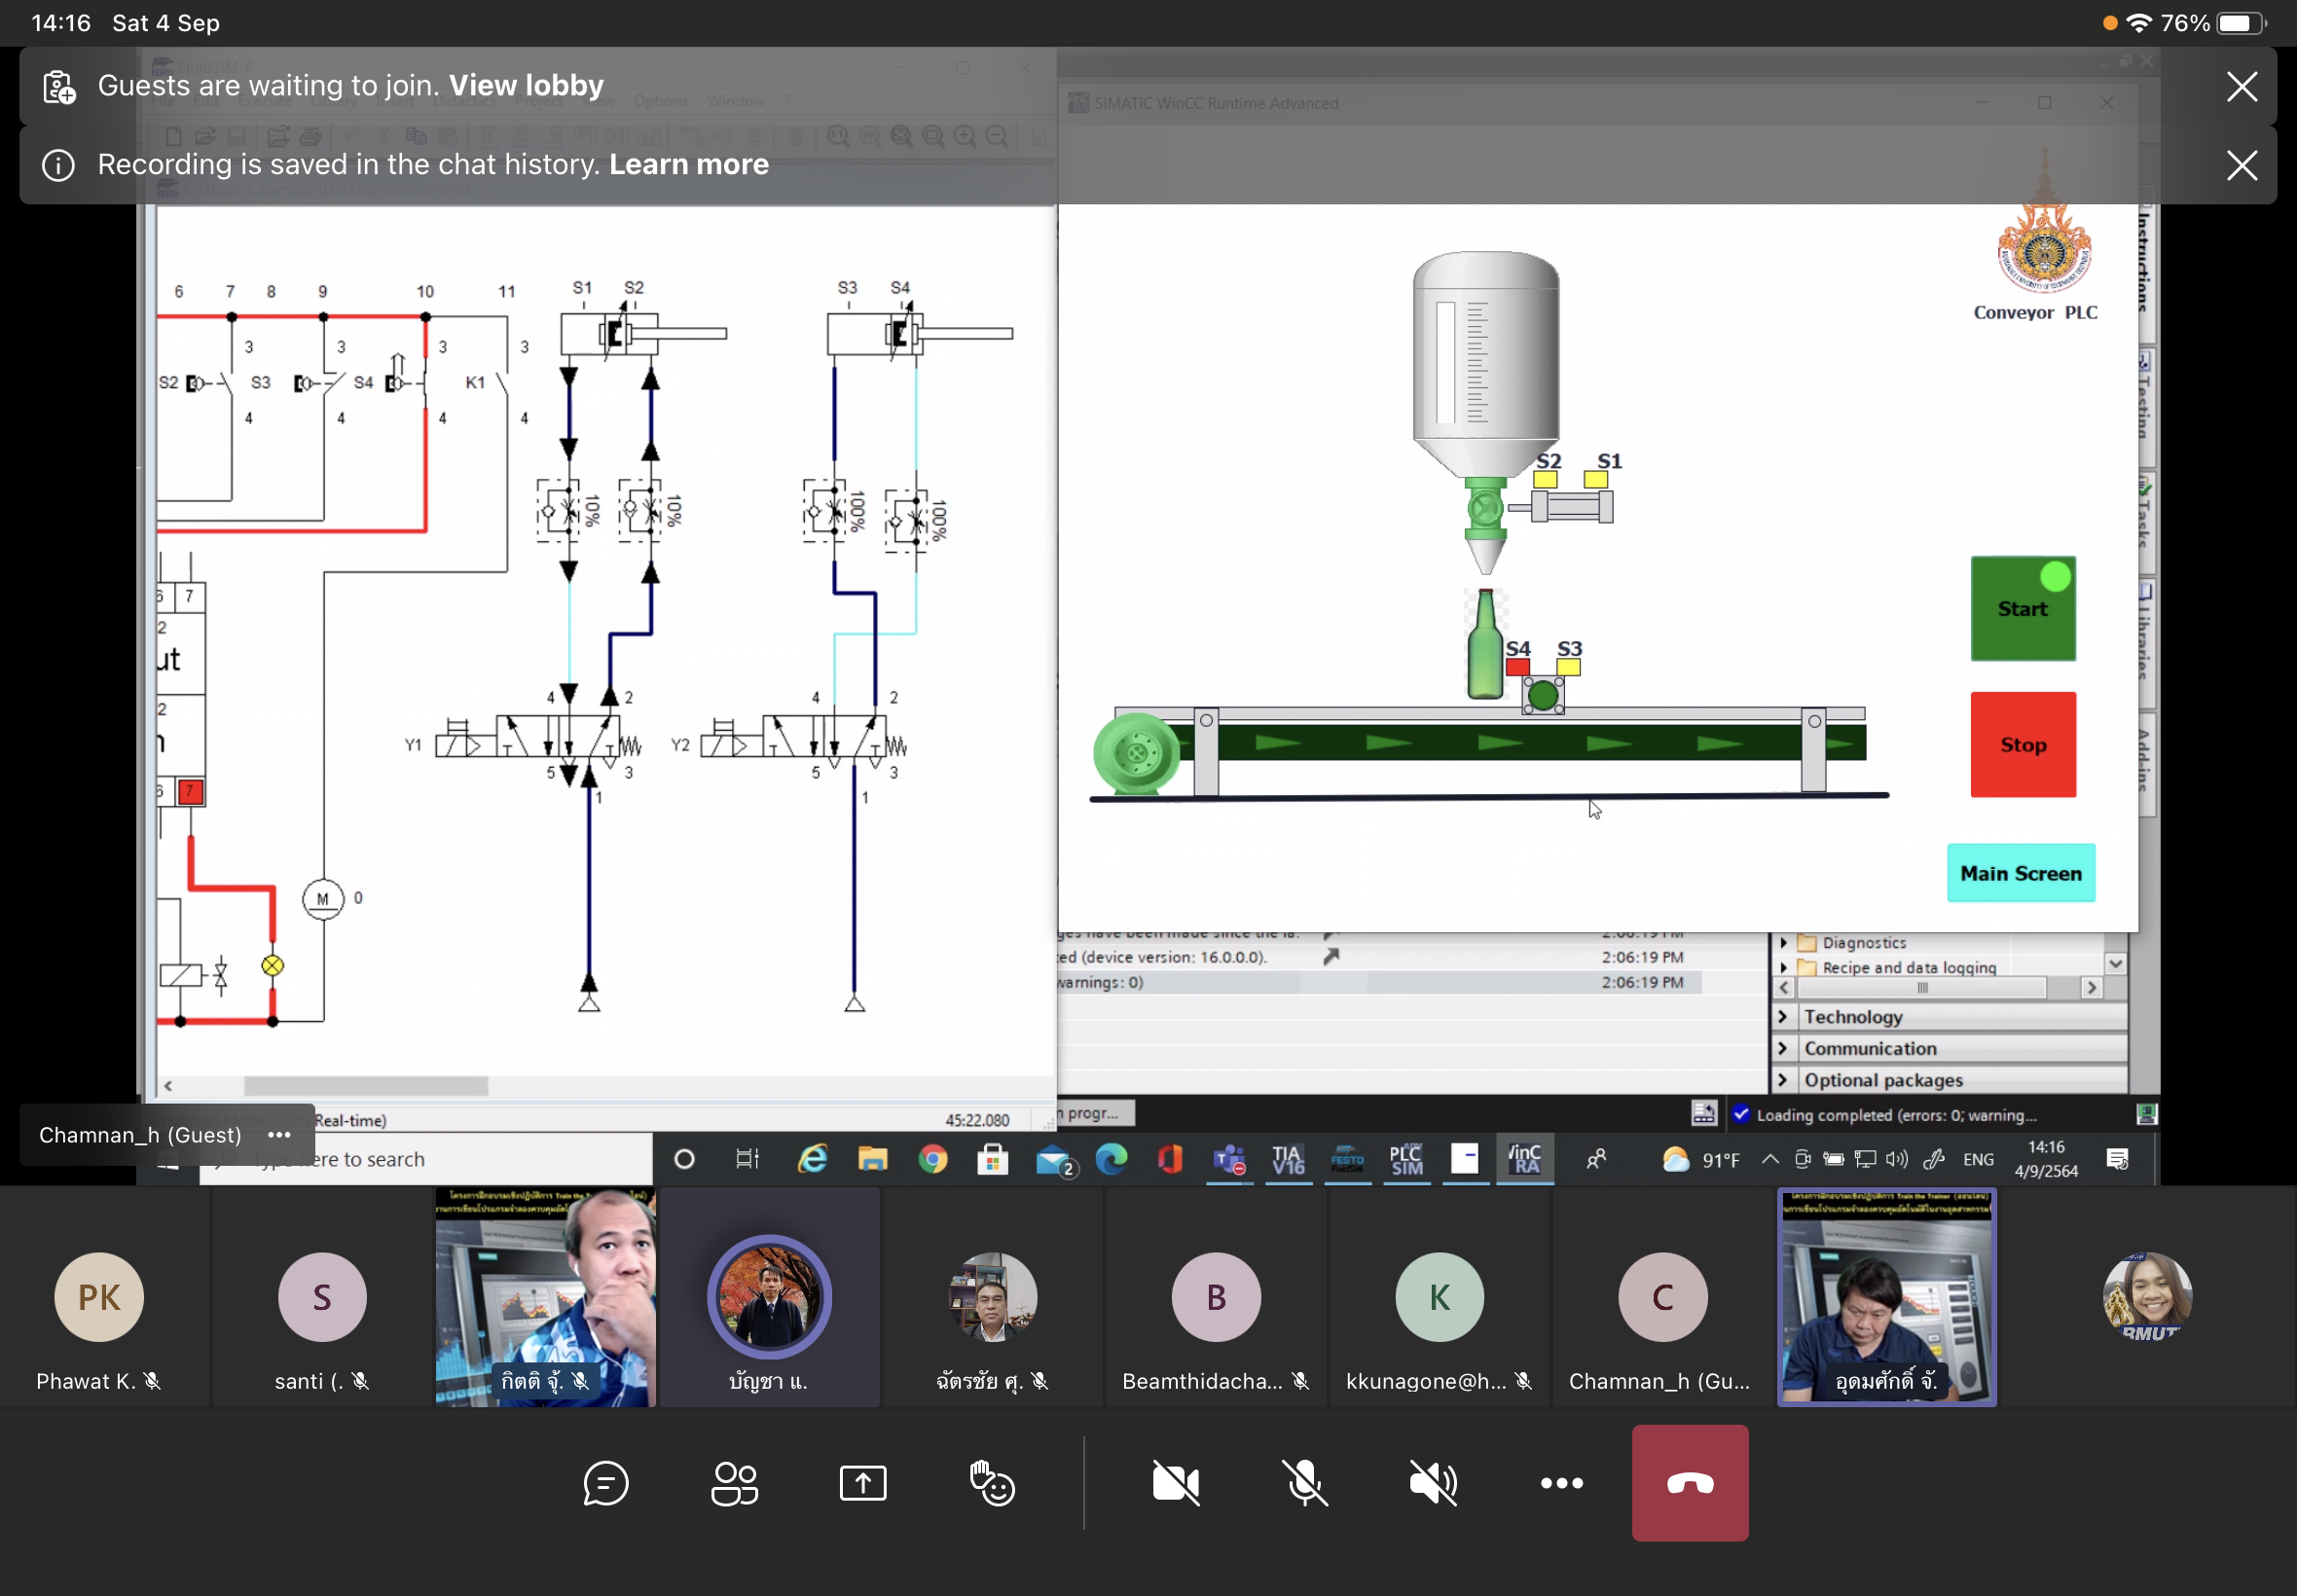2297x1596 pixels.
Task: Click the View lobby link
Action: click(x=526, y=86)
